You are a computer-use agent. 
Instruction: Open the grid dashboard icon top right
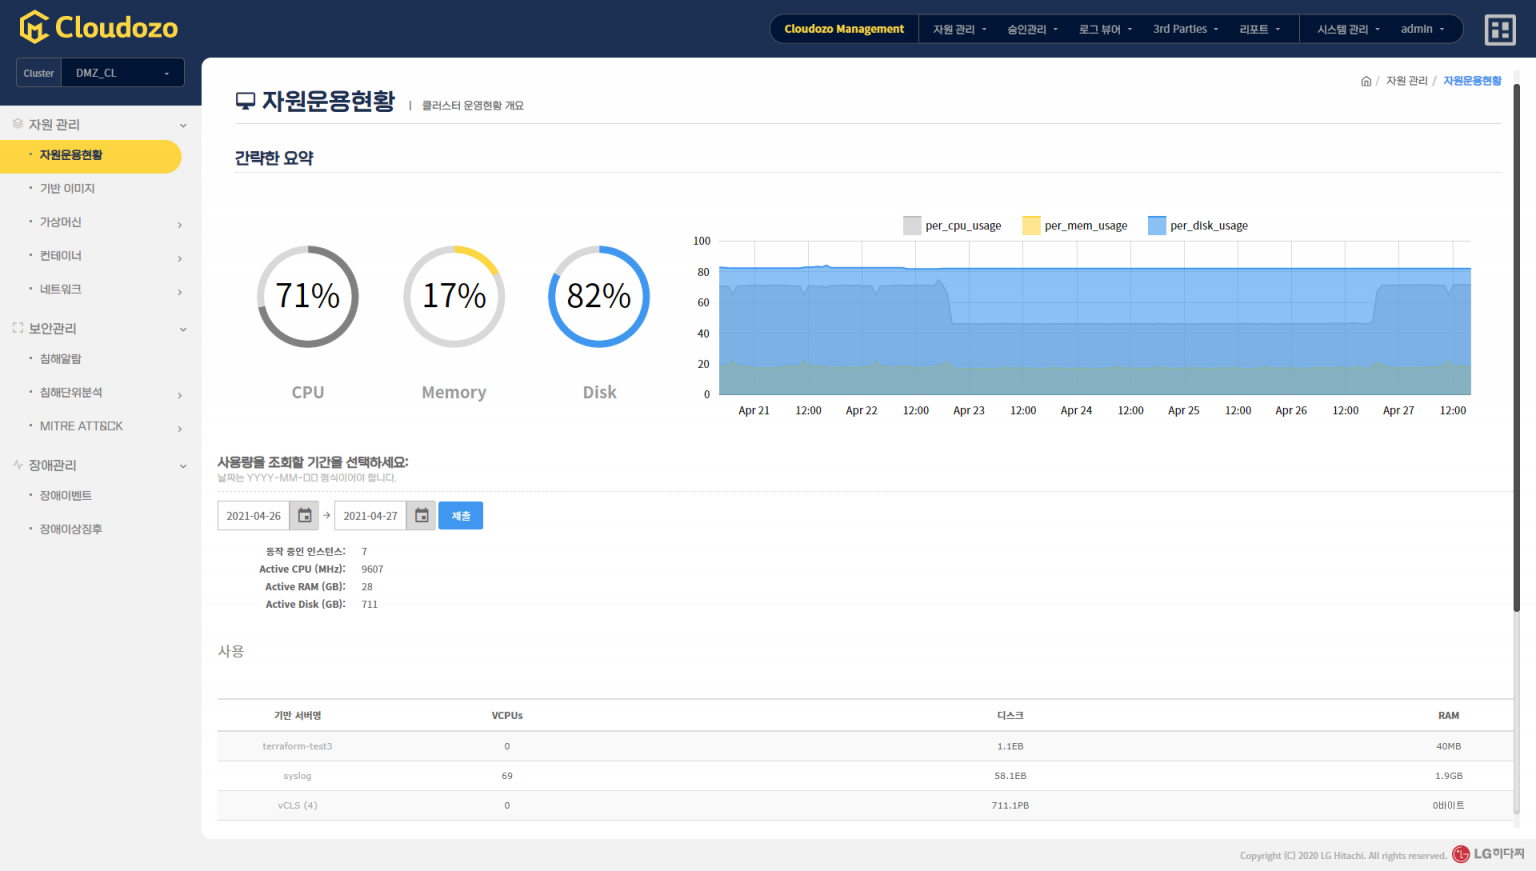click(1500, 30)
